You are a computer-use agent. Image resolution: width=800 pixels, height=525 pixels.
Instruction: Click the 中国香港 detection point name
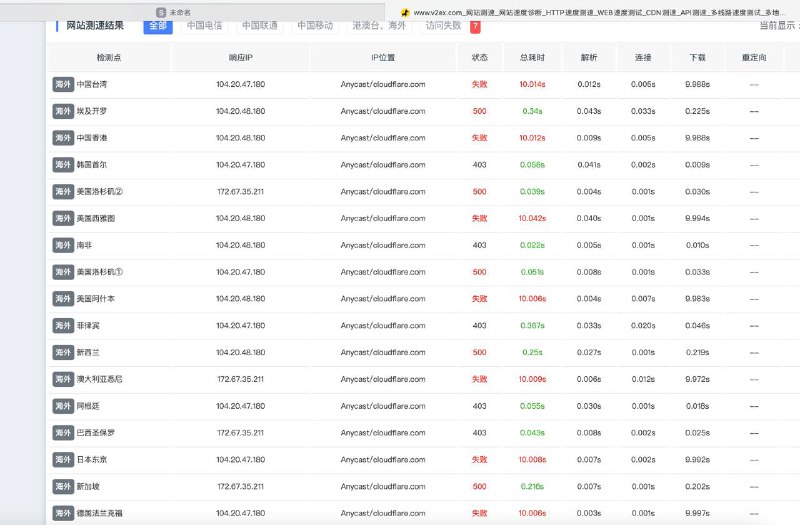[92, 138]
